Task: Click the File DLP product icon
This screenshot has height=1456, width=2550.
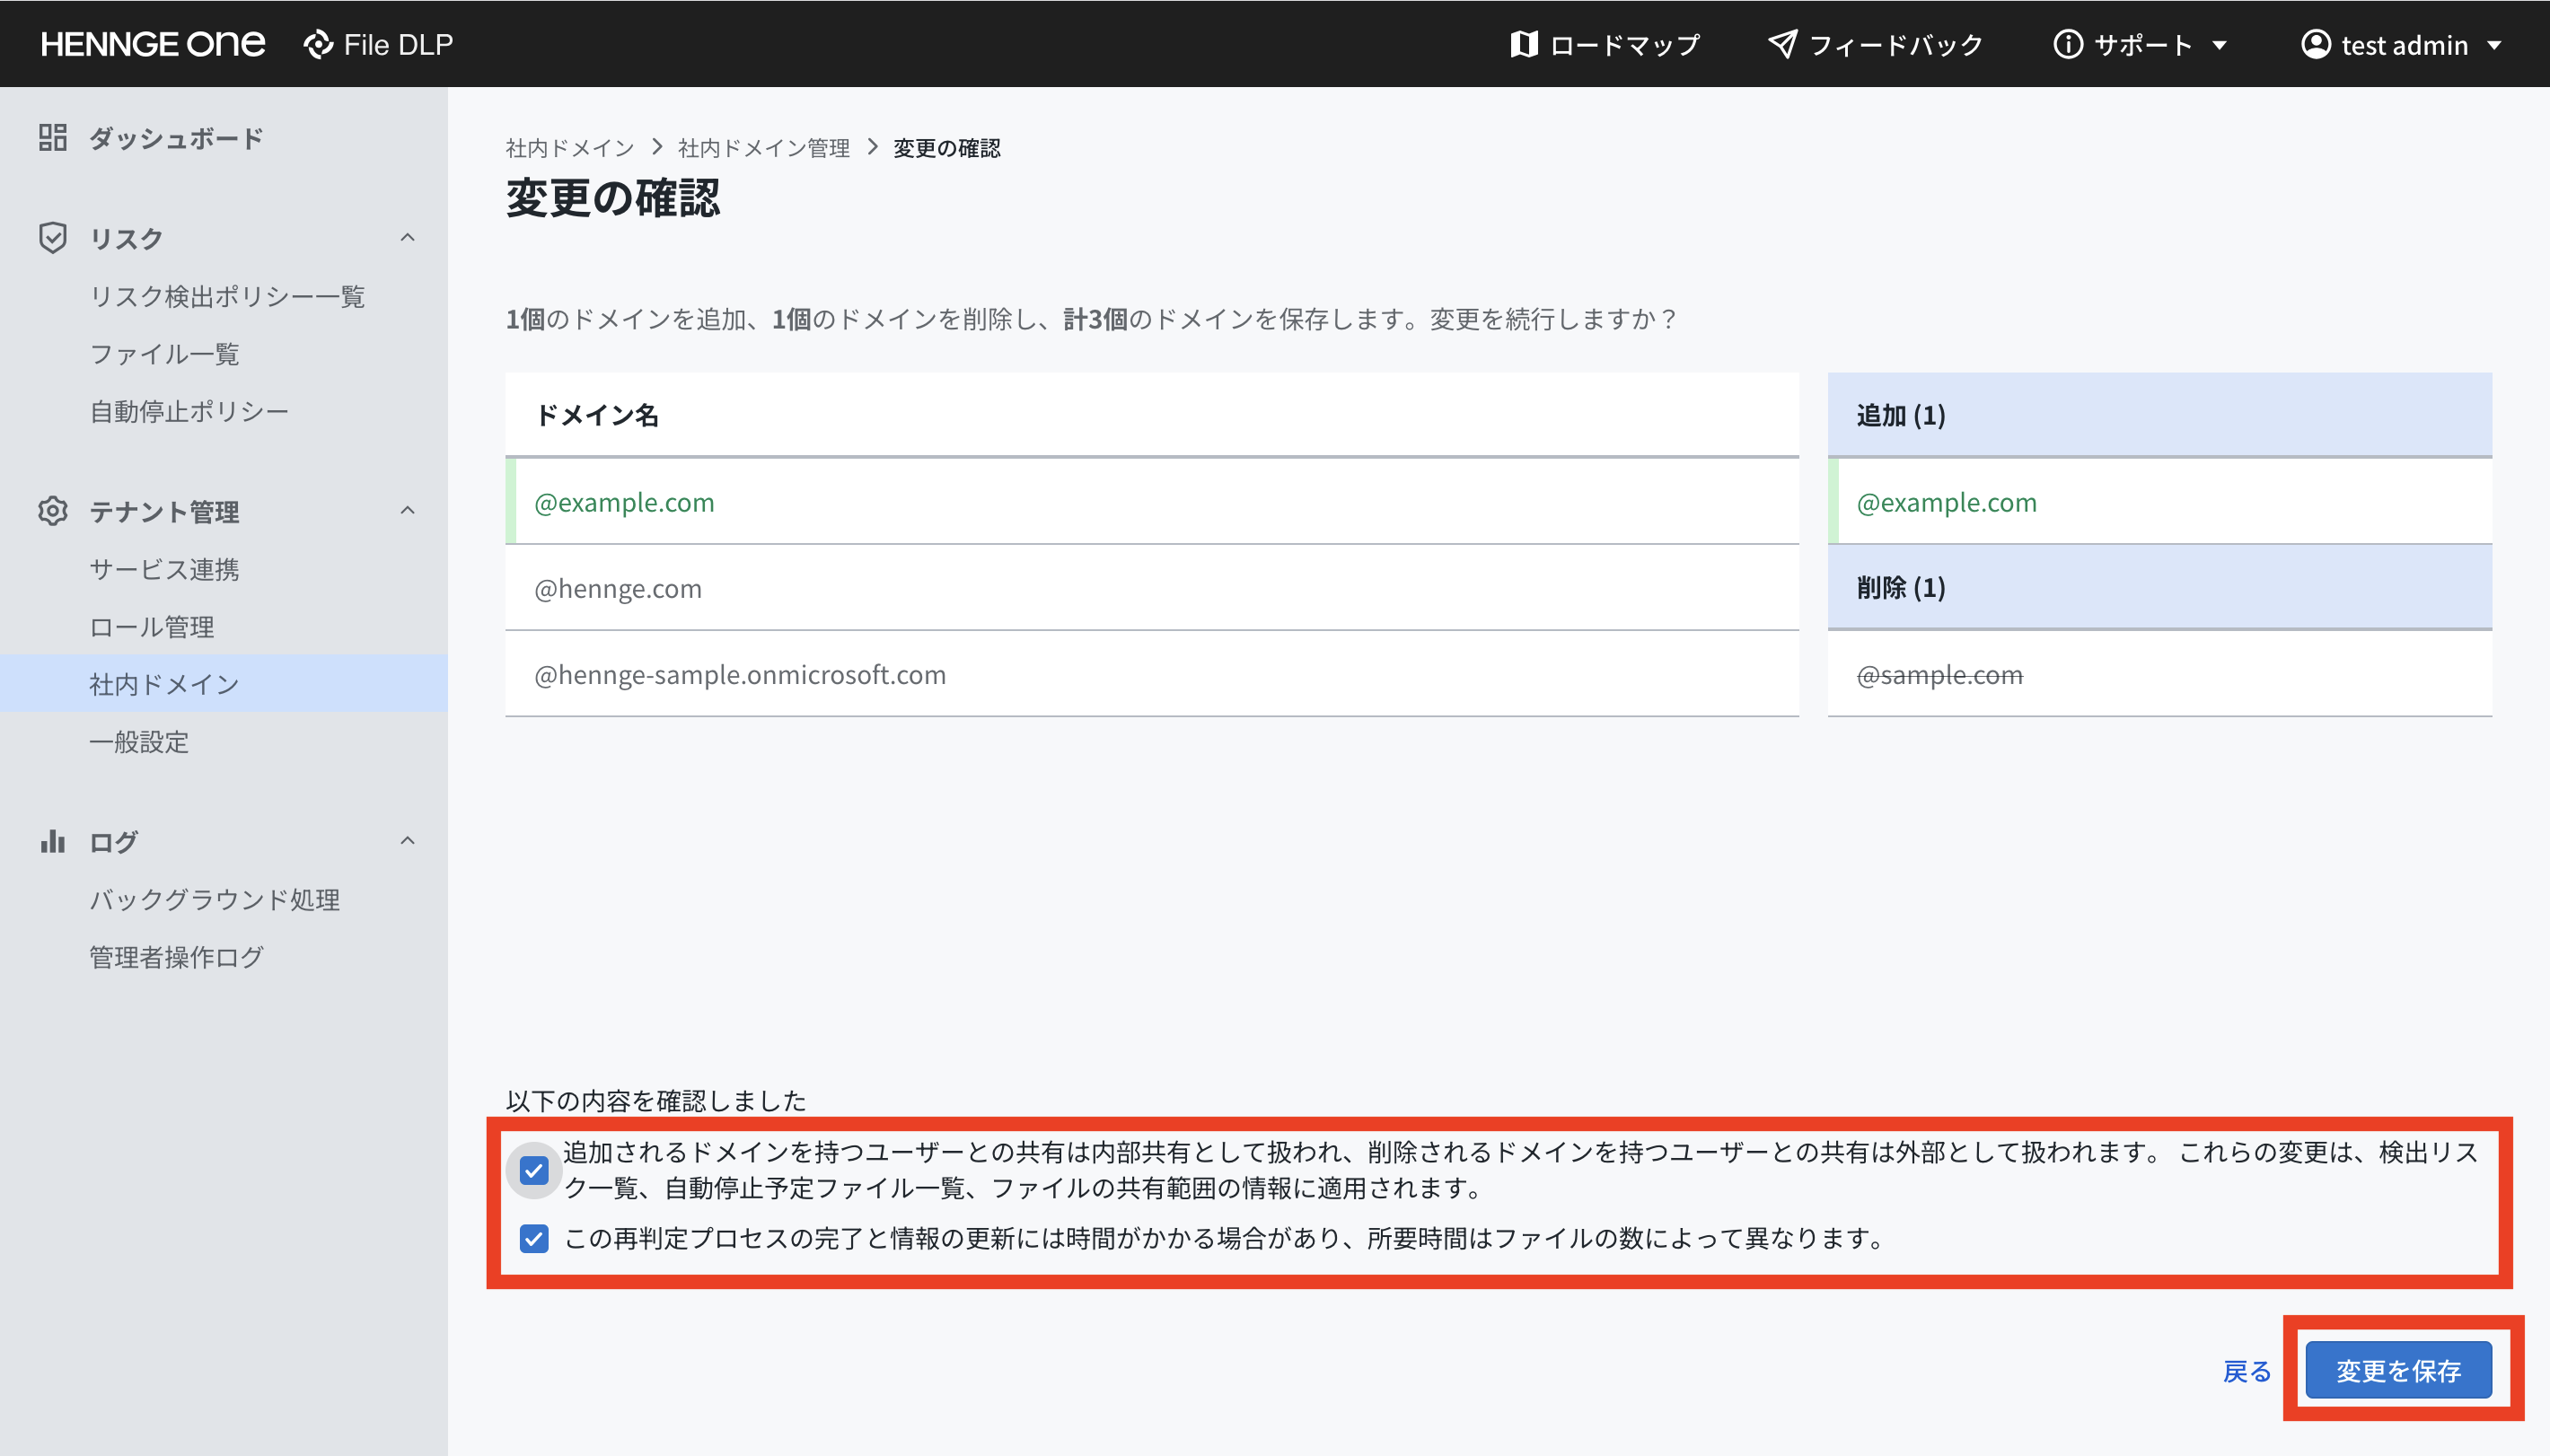Action: coord(318,44)
